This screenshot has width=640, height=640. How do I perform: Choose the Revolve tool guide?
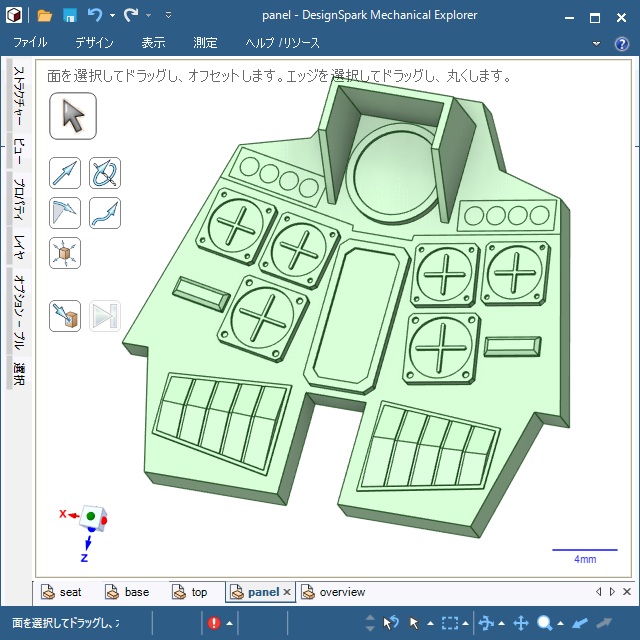click(104, 173)
